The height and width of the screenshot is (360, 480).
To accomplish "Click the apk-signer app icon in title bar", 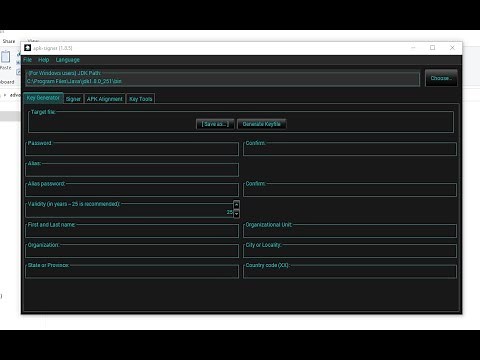I will [27, 48].
